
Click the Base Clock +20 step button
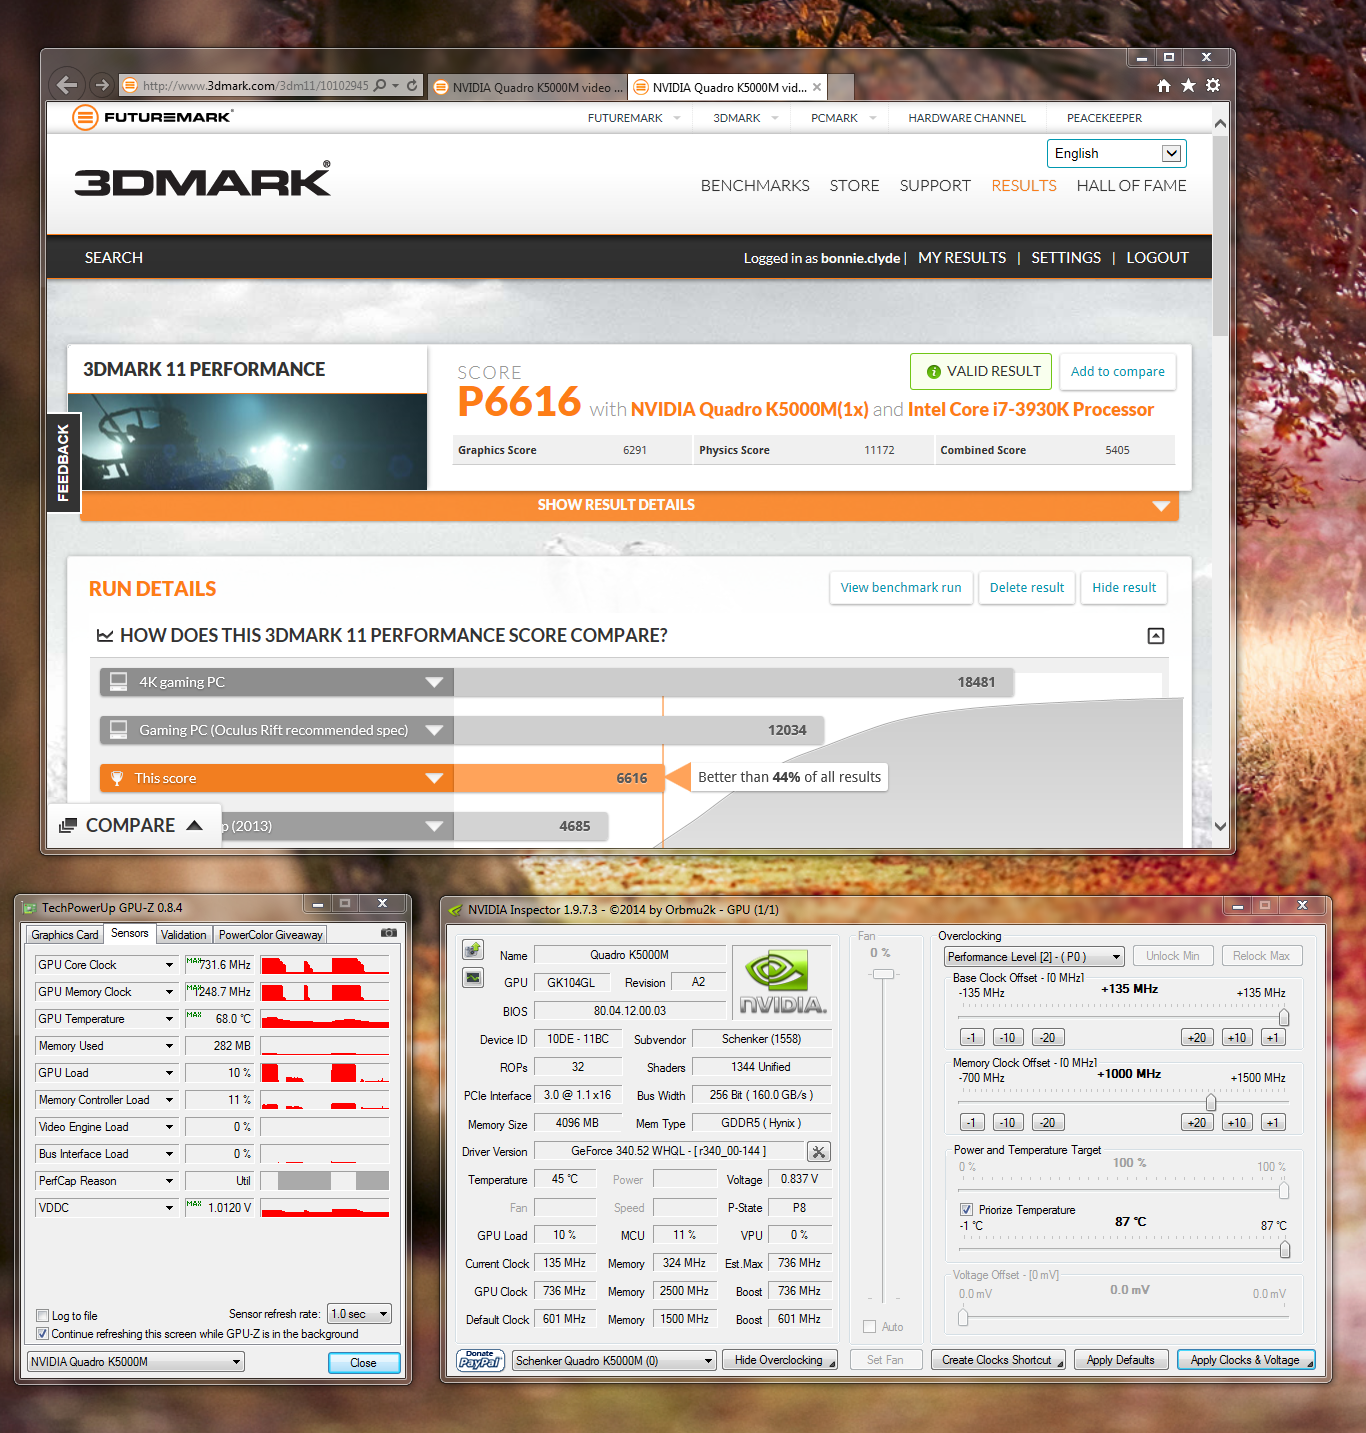[1196, 1038]
